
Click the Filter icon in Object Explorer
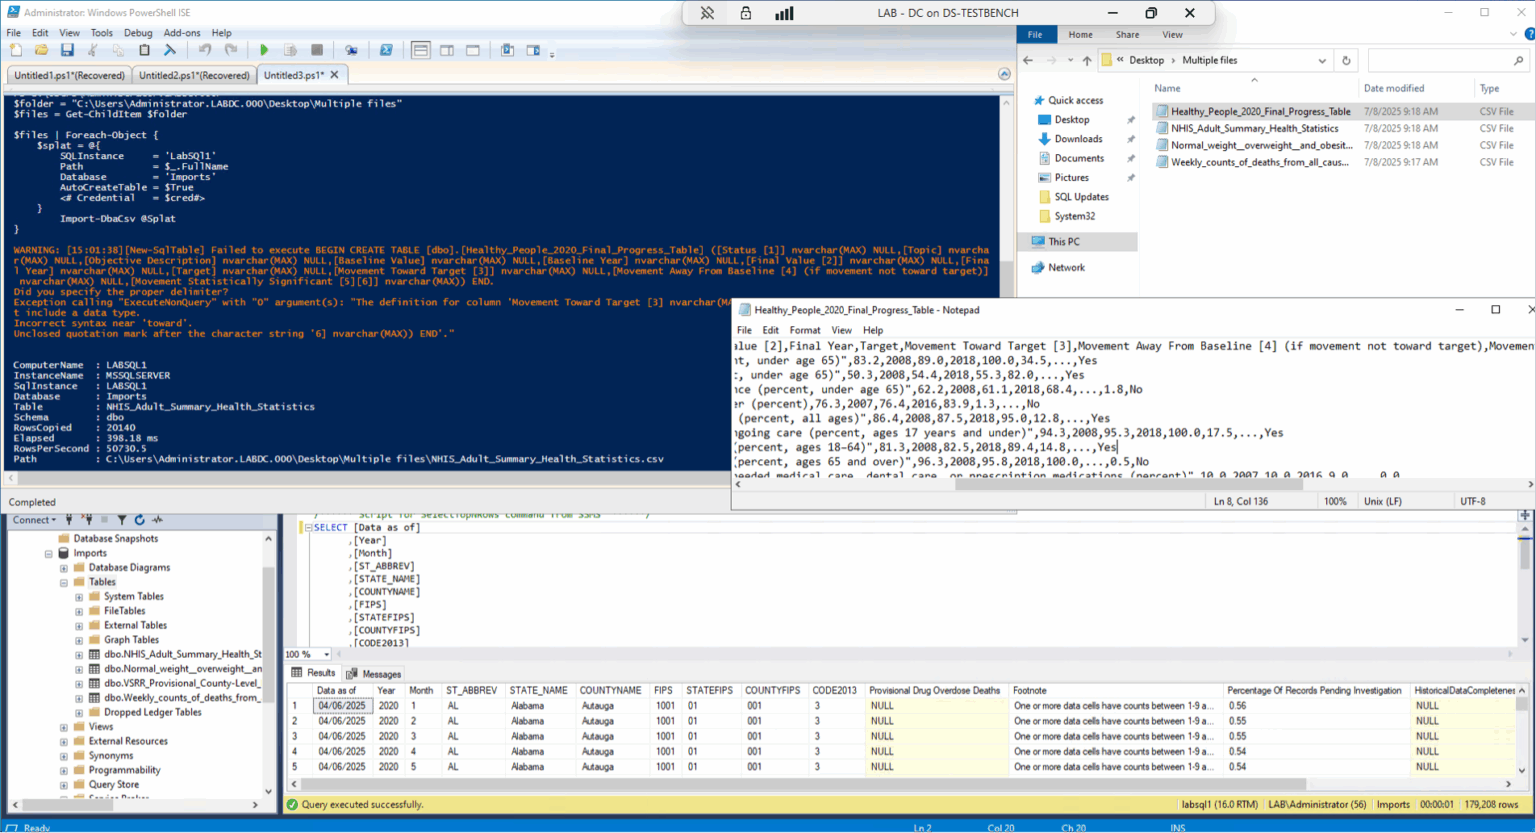122,520
